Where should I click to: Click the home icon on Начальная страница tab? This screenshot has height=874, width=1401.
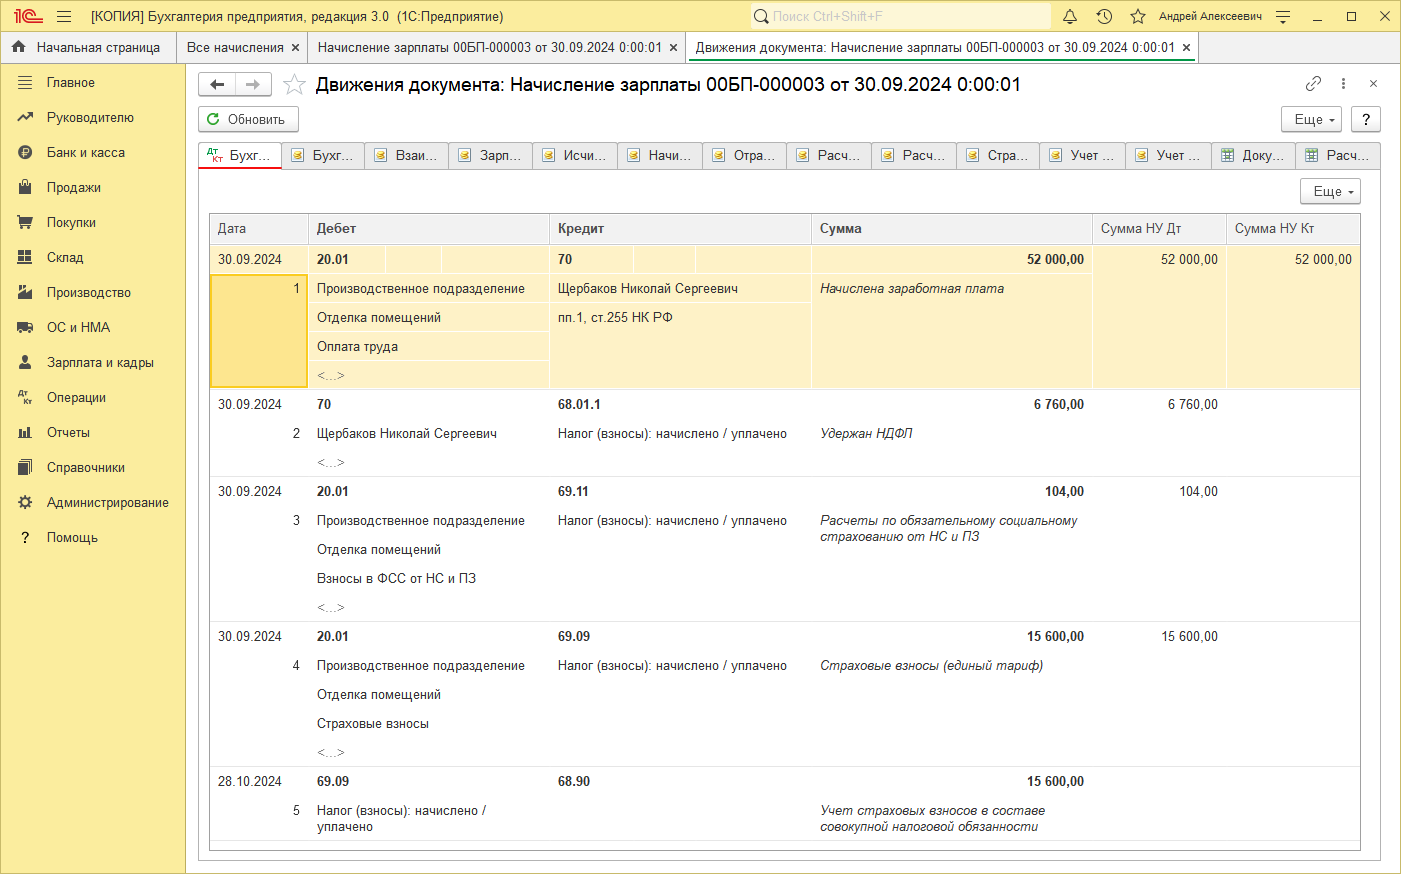tap(18, 47)
